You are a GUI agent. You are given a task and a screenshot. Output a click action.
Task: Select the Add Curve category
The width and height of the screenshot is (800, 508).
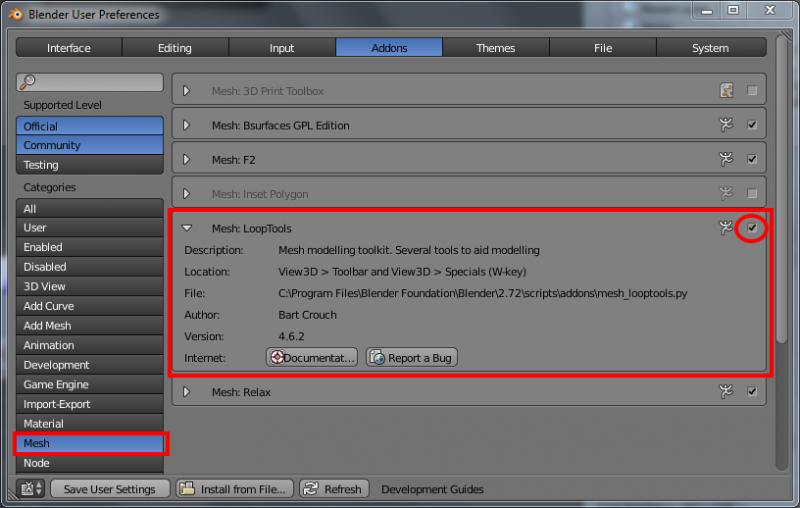click(90, 306)
